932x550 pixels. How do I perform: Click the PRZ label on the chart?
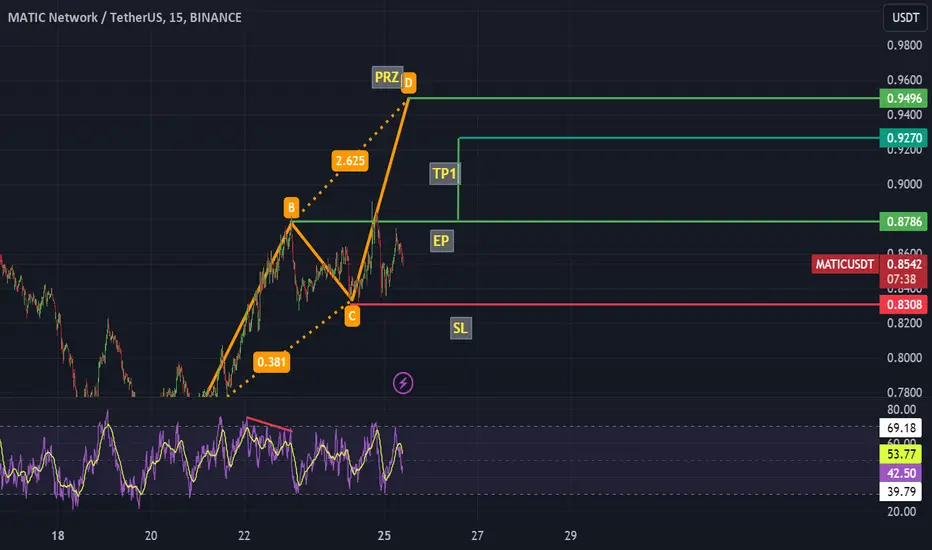pyautogui.click(x=387, y=77)
